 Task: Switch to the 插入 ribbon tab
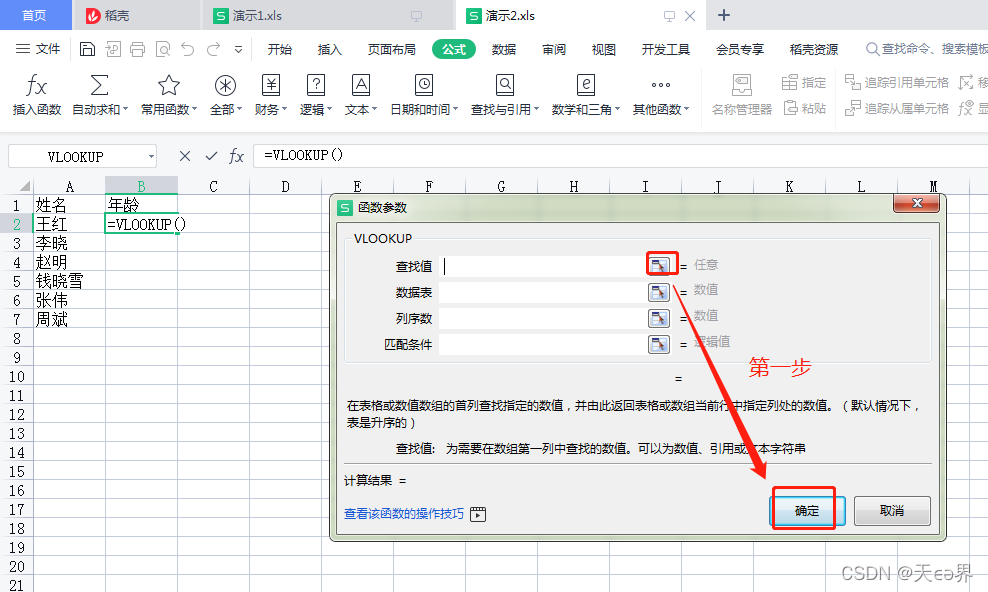coord(330,49)
